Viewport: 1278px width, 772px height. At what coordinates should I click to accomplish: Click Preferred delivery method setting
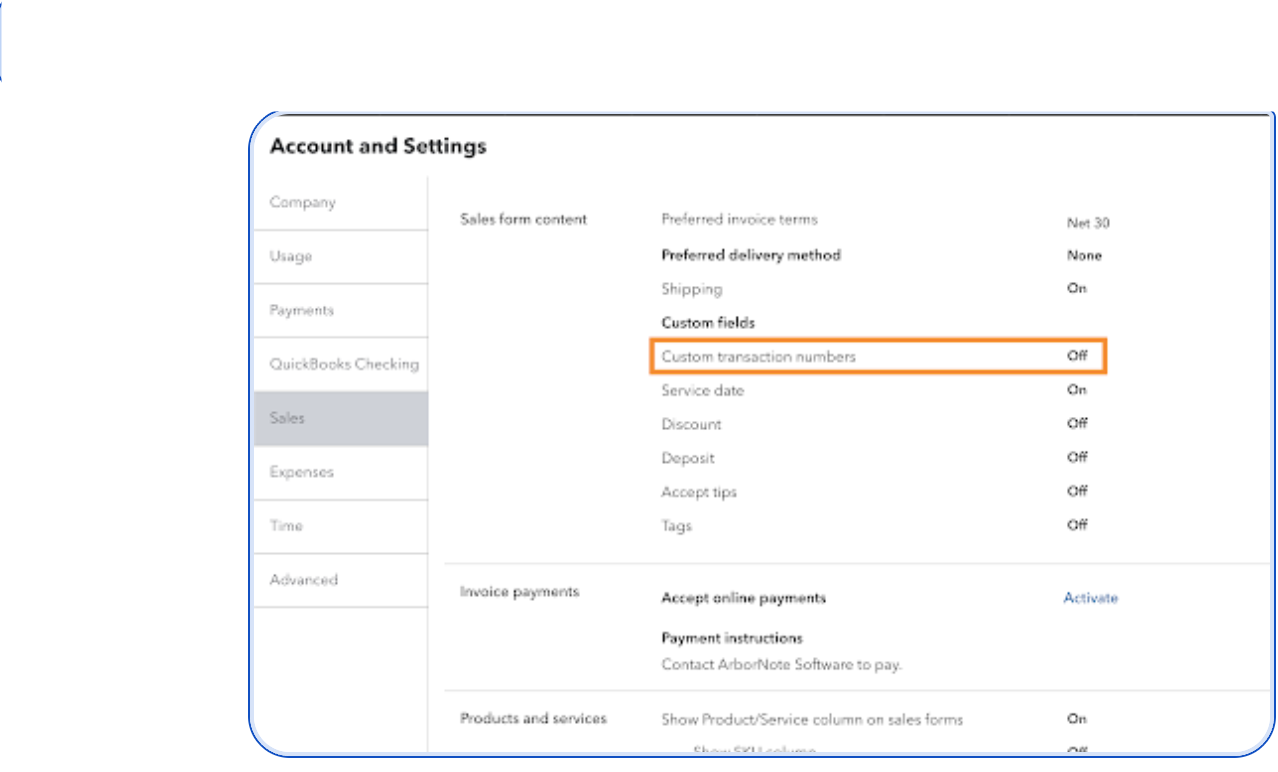pos(751,255)
